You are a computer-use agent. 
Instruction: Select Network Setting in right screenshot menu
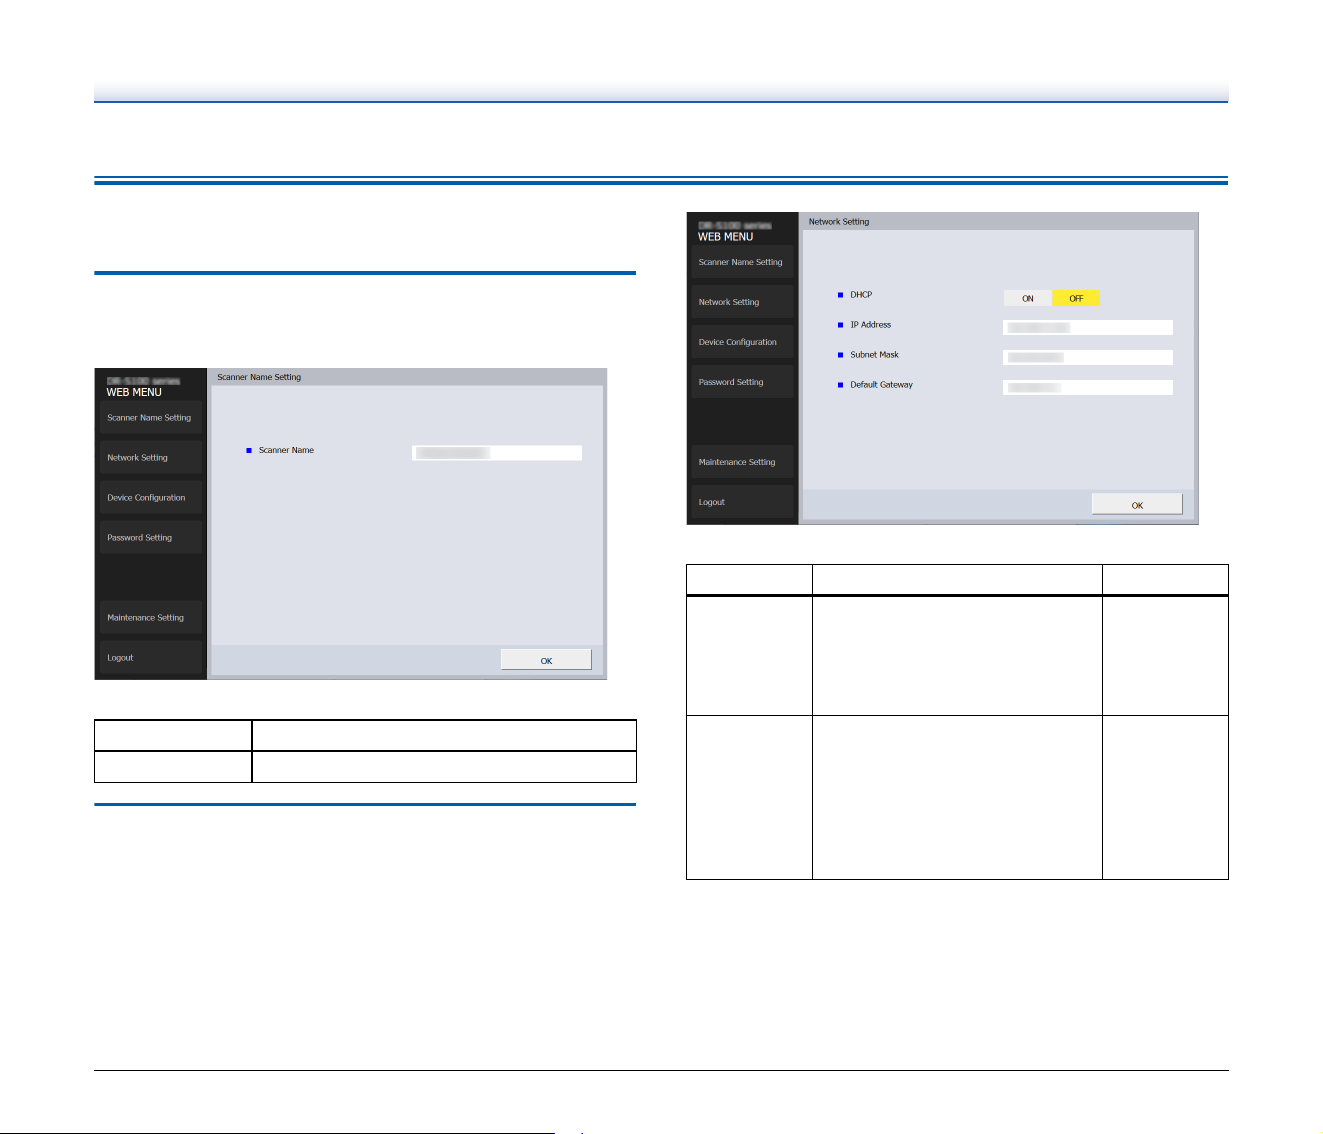click(x=742, y=302)
